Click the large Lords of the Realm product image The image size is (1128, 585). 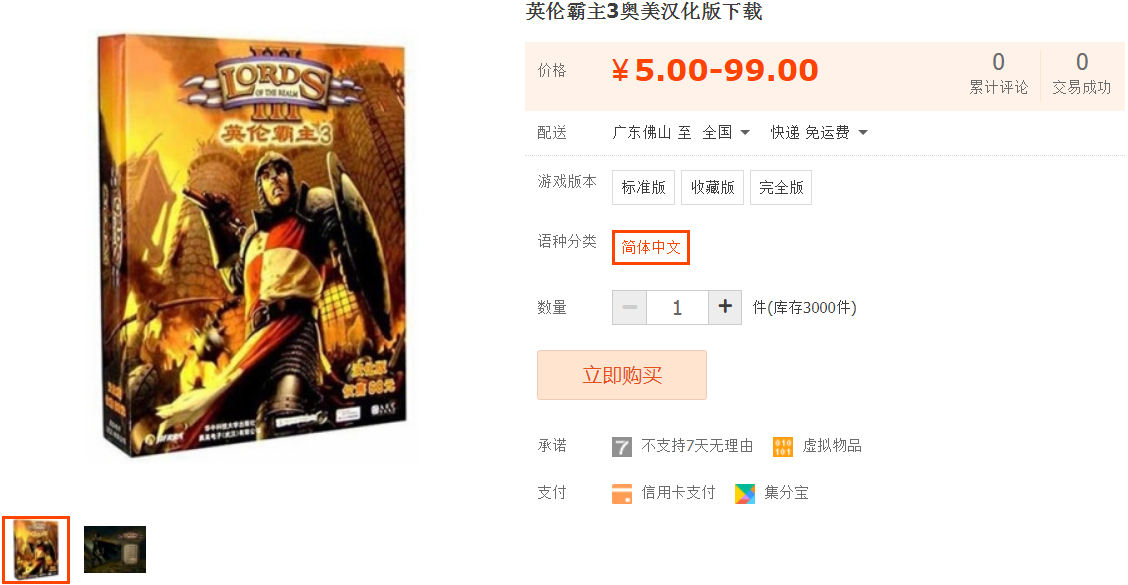[x=253, y=246]
